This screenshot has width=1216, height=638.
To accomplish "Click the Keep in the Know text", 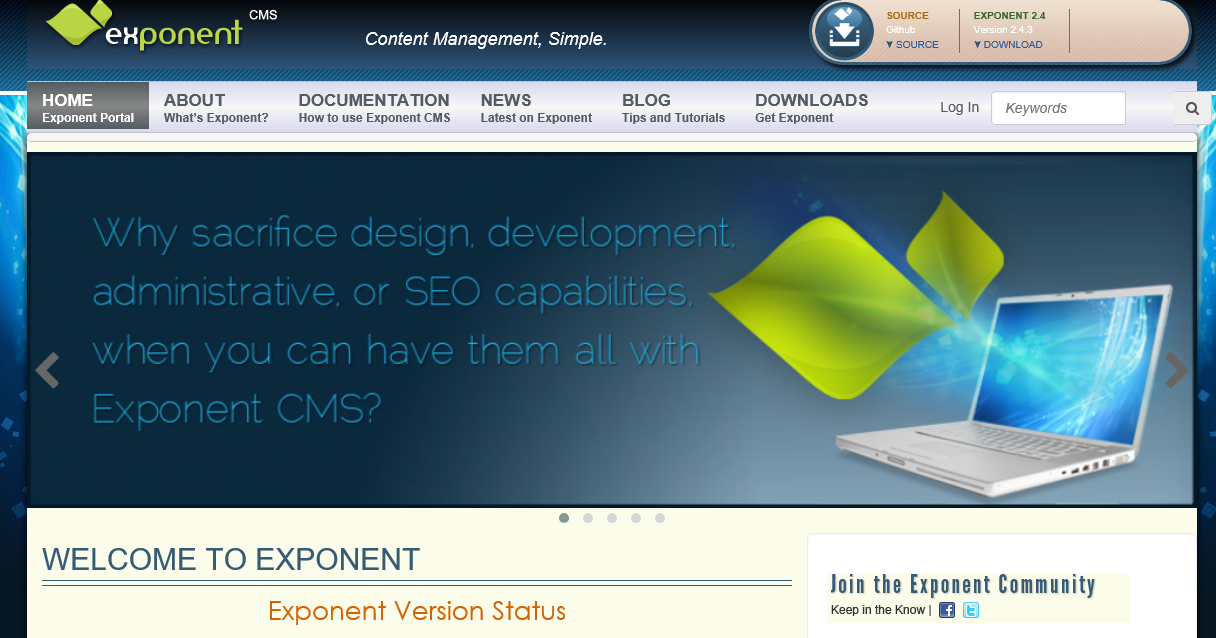I will click(878, 610).
